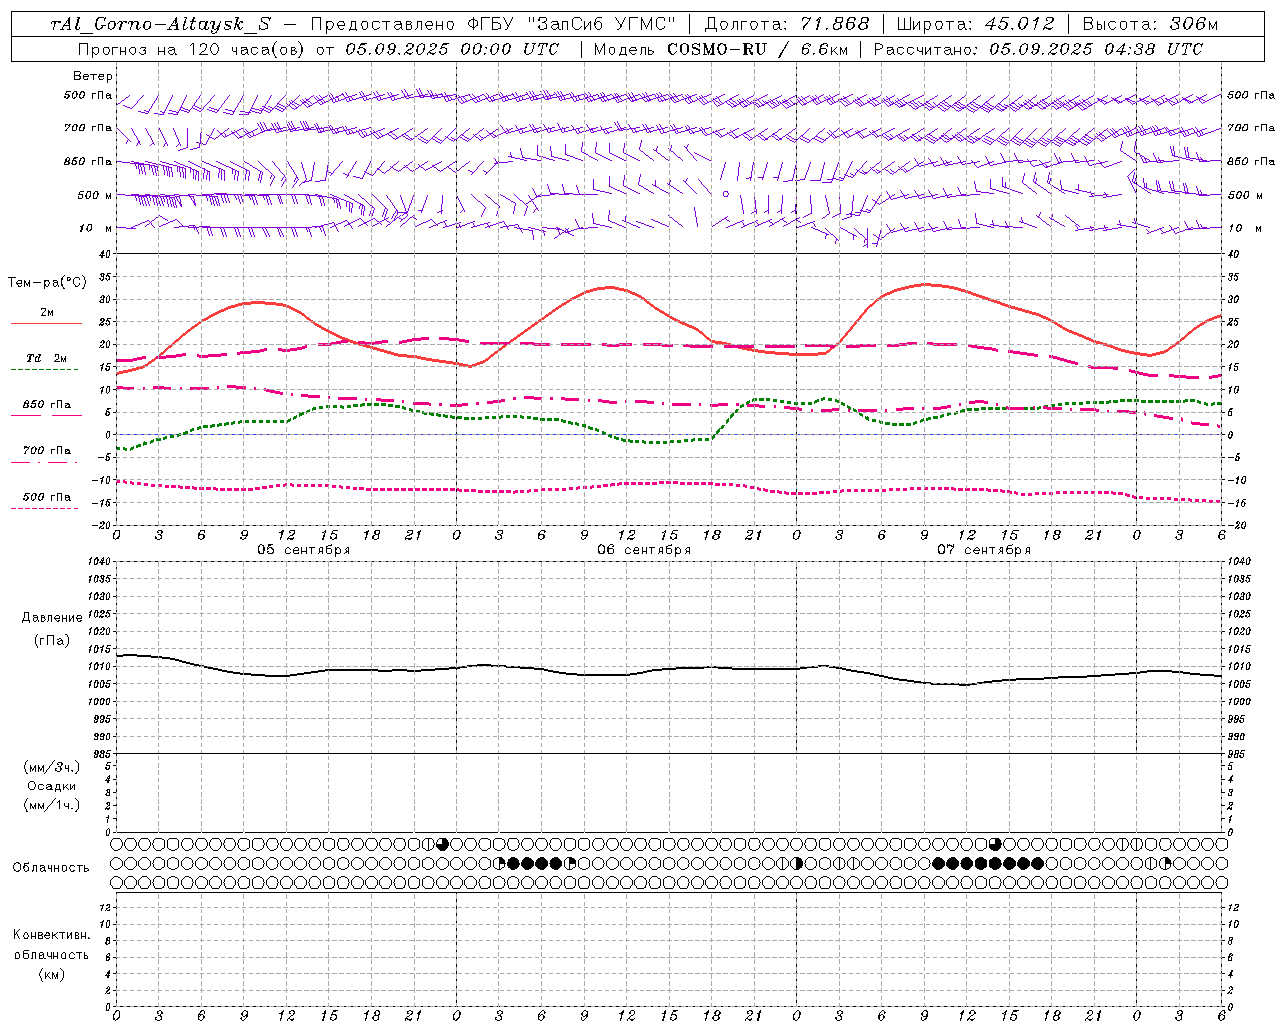The width and height of the screenshot is (1280, 1024).
Task: Click the Прогноз на 120 часа(ов) header text
Action: (191, 49)
